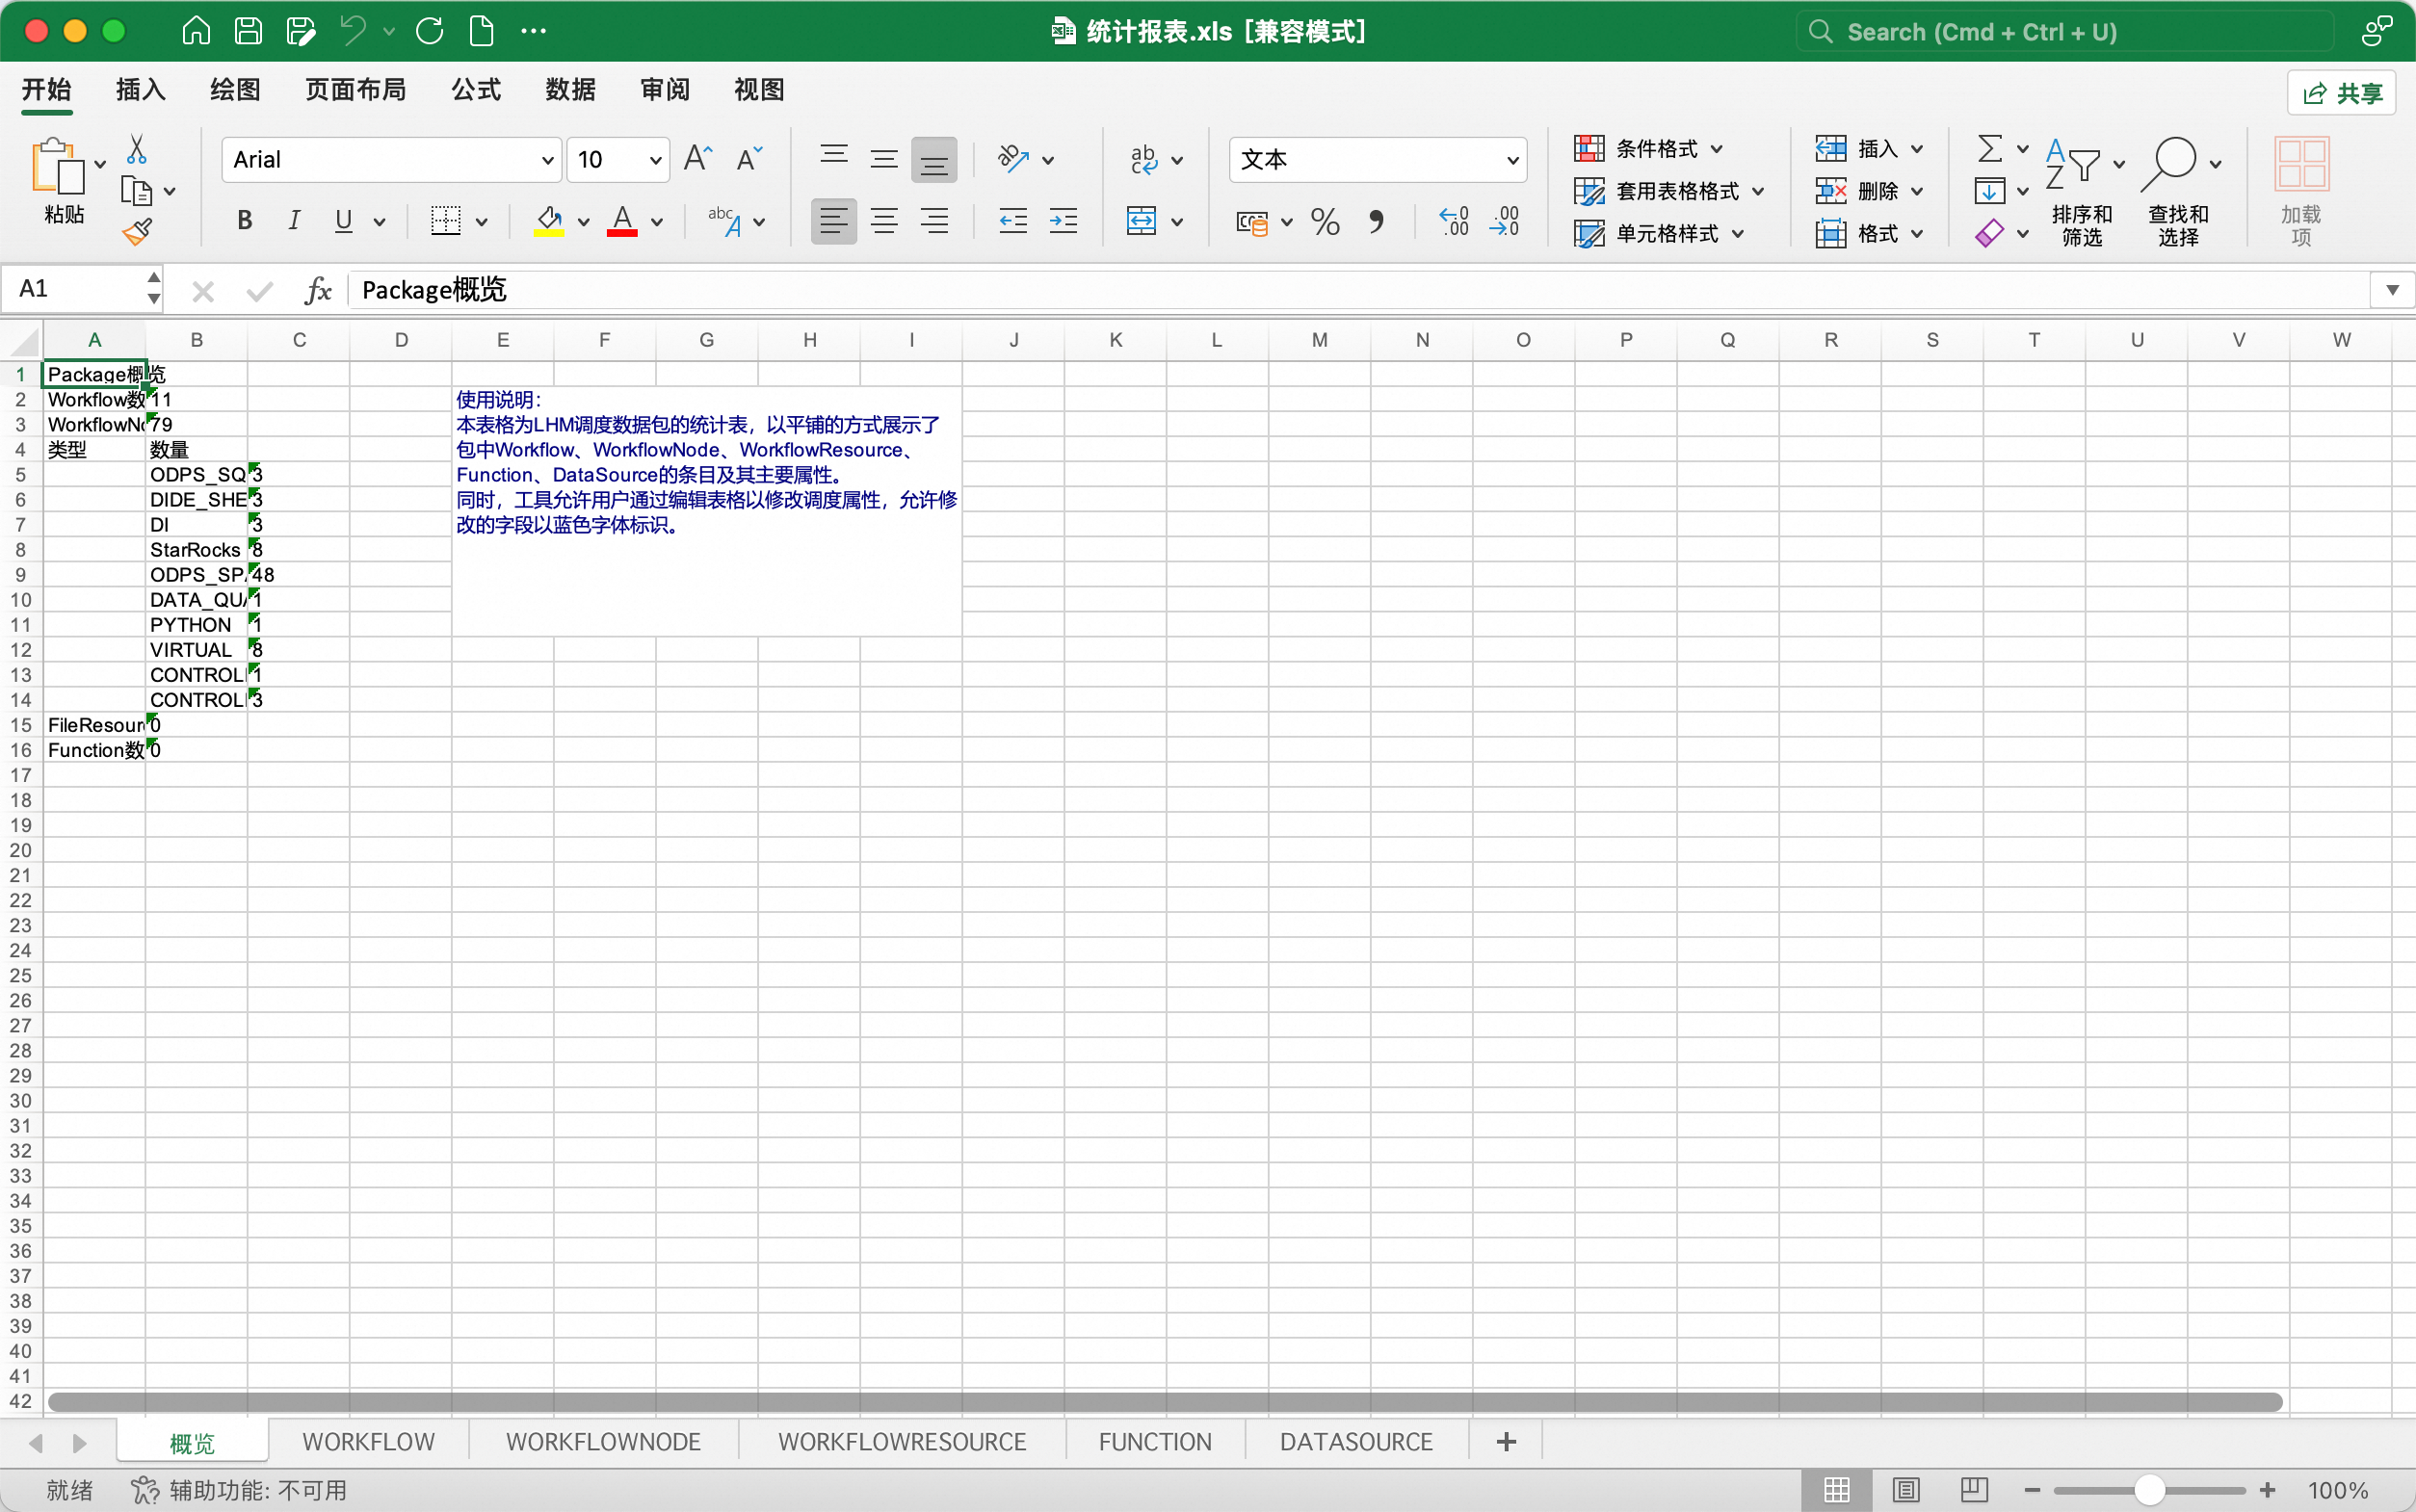Click the horizontal scrollbar

click(x=1165, y=1403)
